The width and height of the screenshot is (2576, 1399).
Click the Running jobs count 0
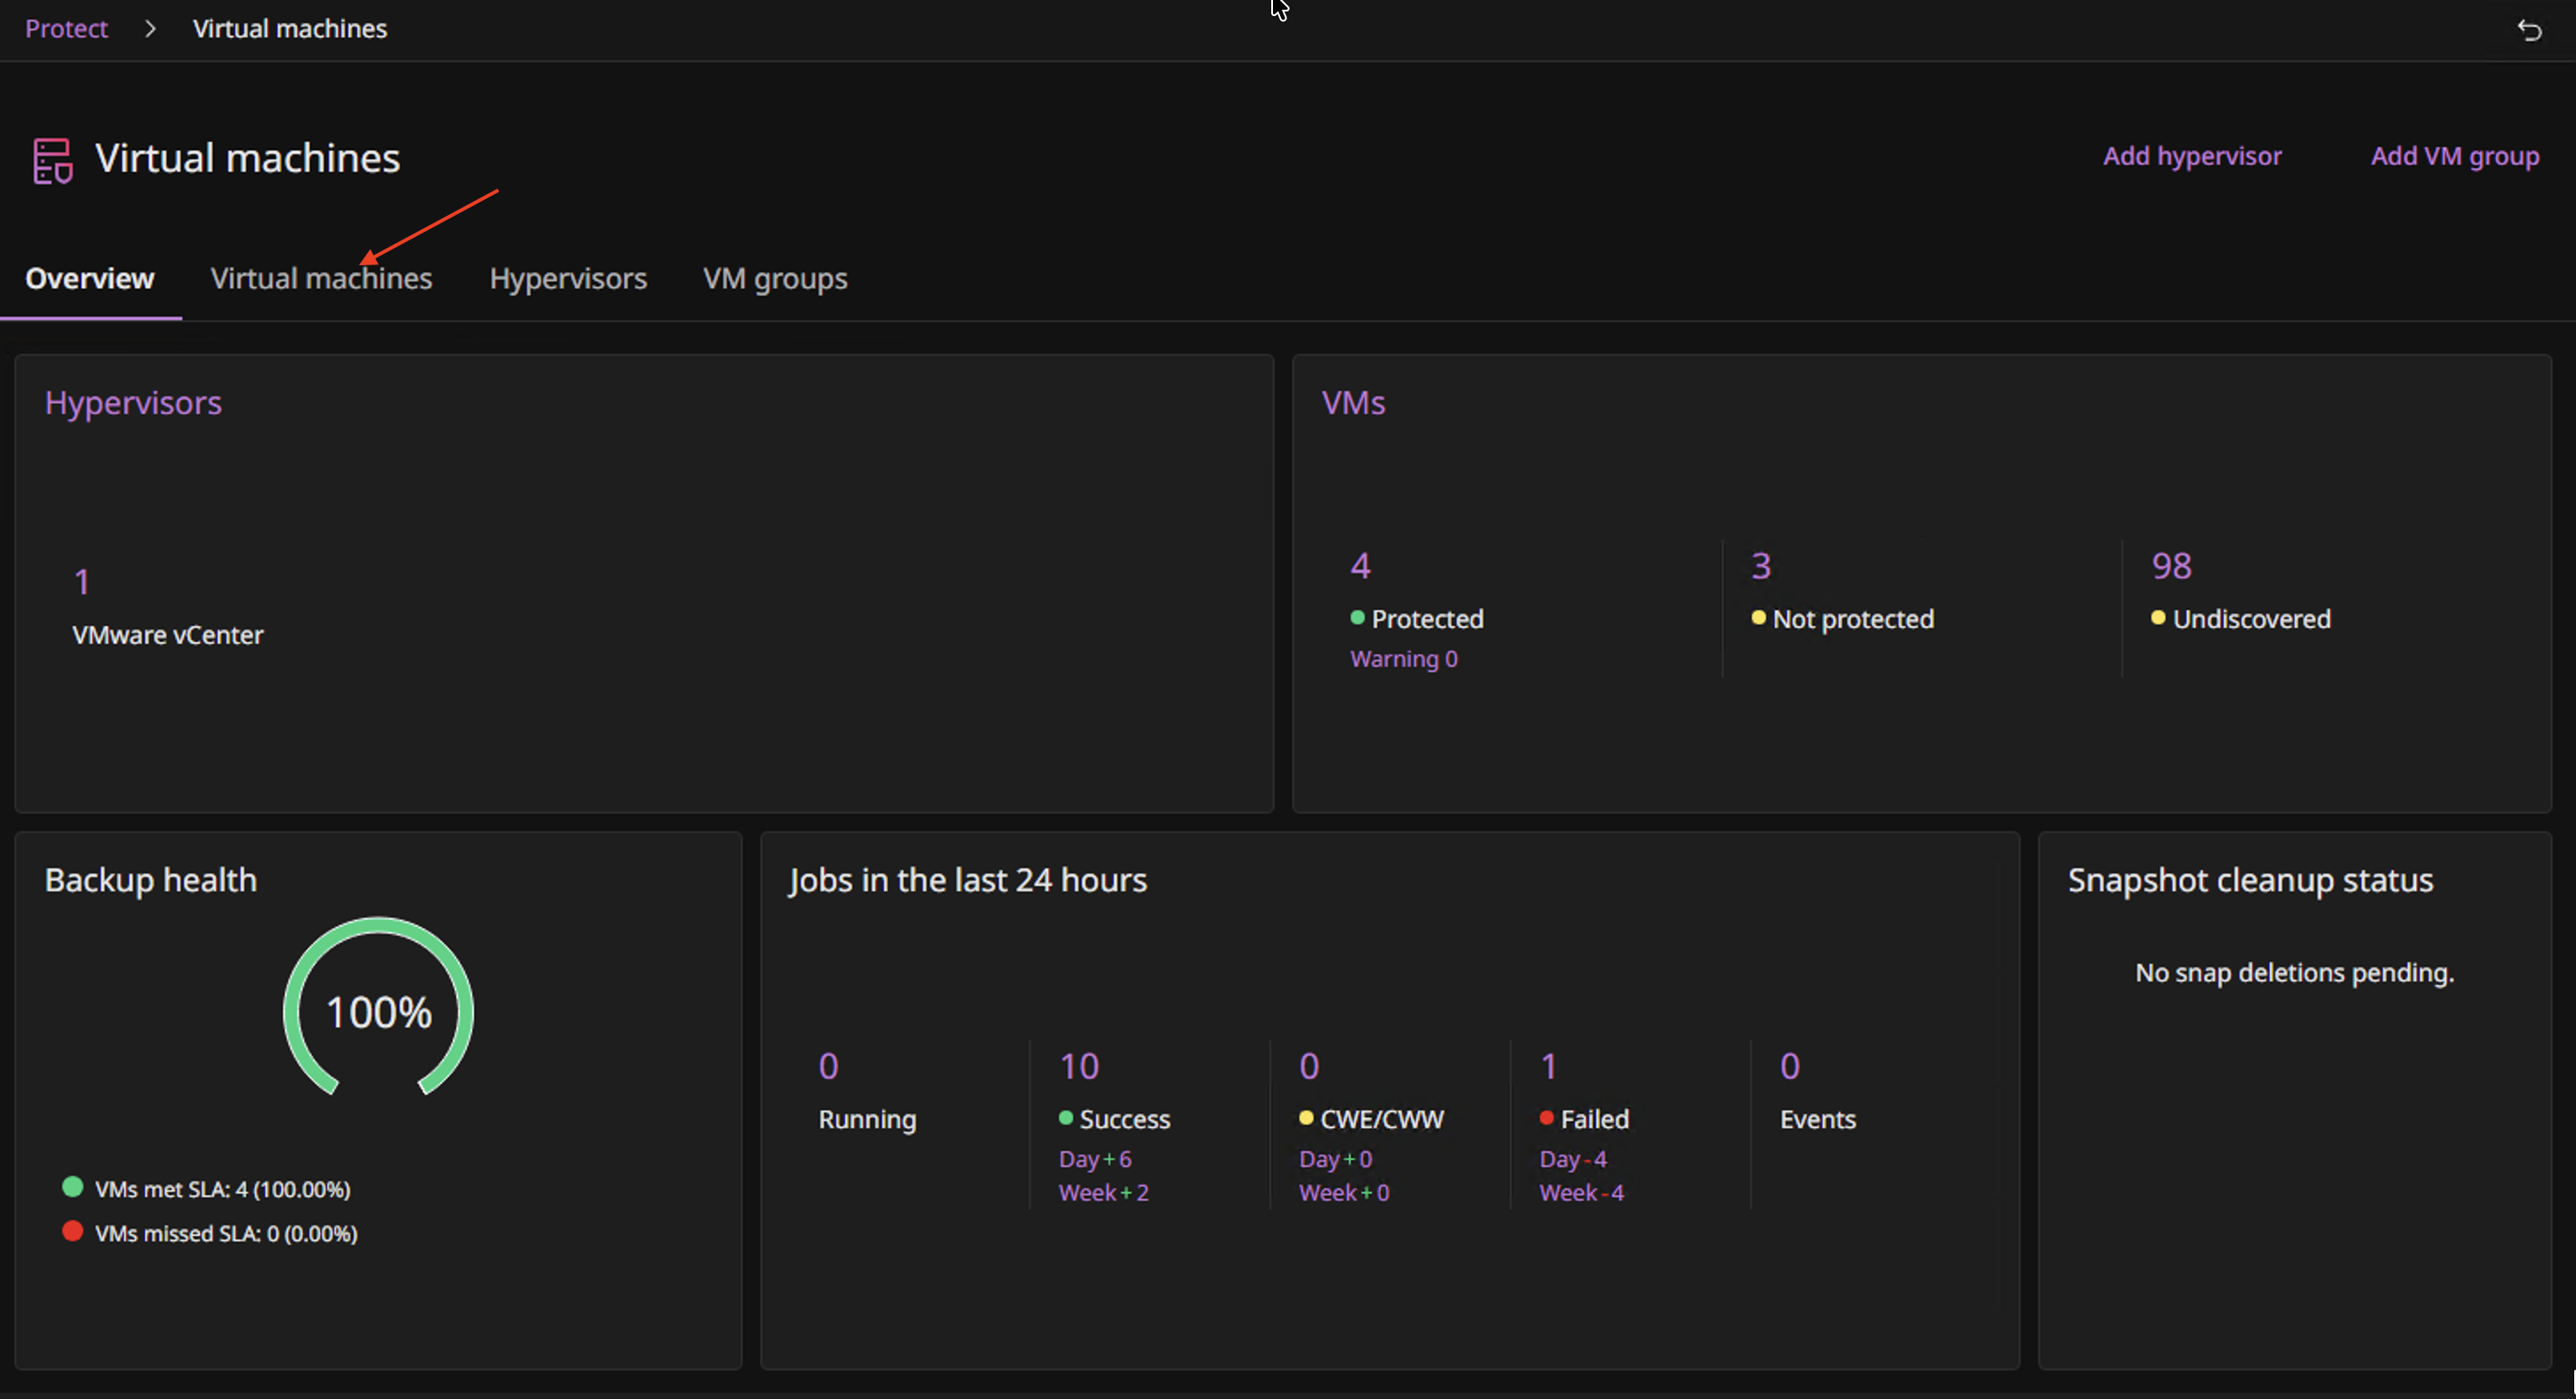[828, 1066]
